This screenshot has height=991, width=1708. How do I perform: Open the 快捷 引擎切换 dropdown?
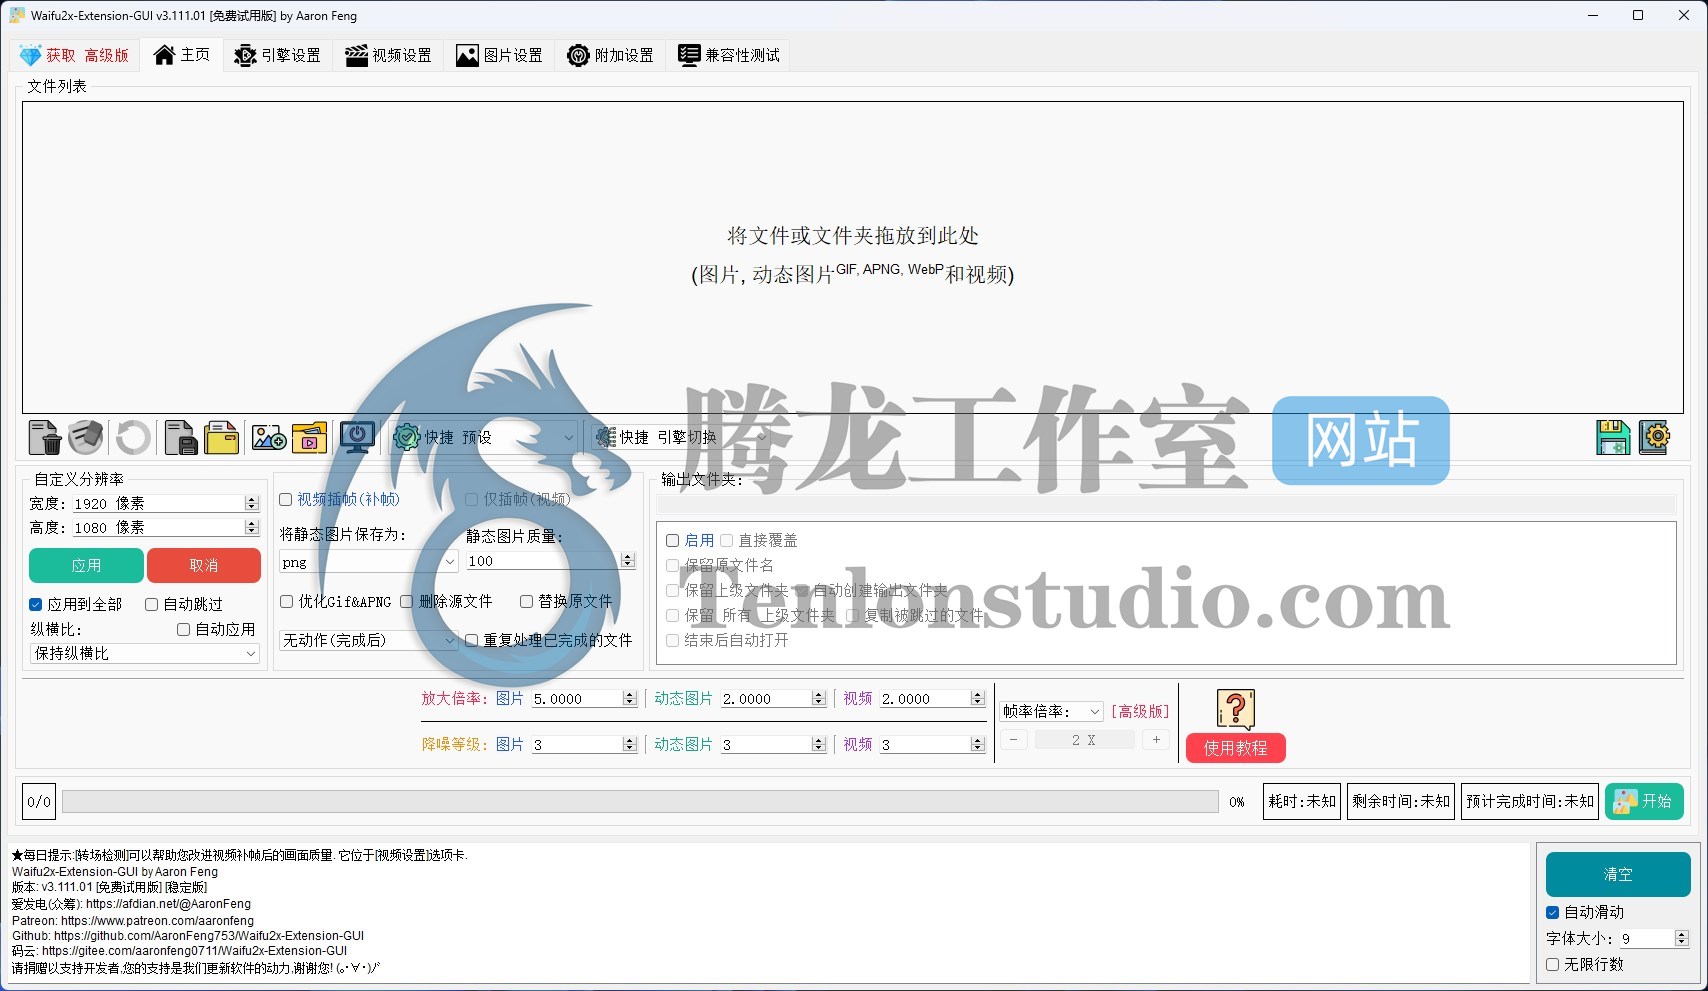(x=680, y=437)
